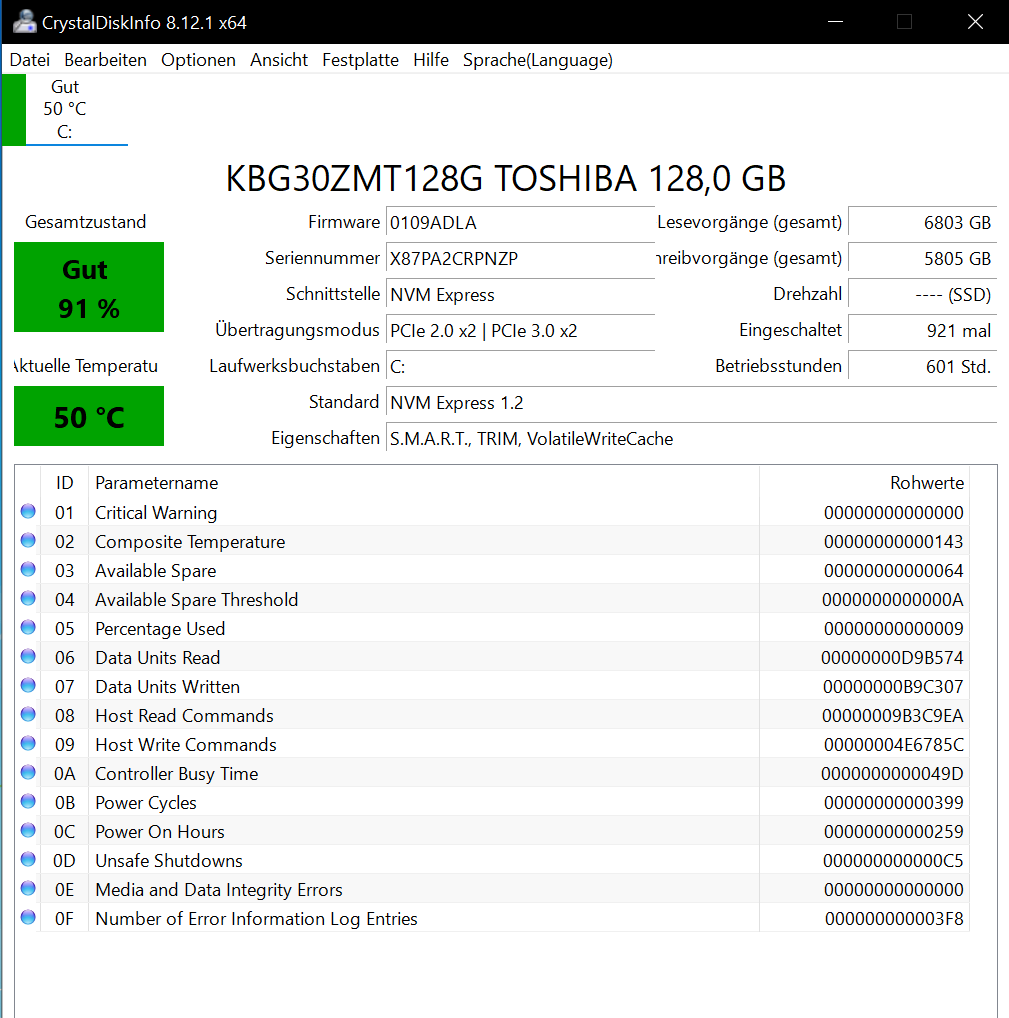Click the Firmware field 0109ADLA

pos(520,223)
